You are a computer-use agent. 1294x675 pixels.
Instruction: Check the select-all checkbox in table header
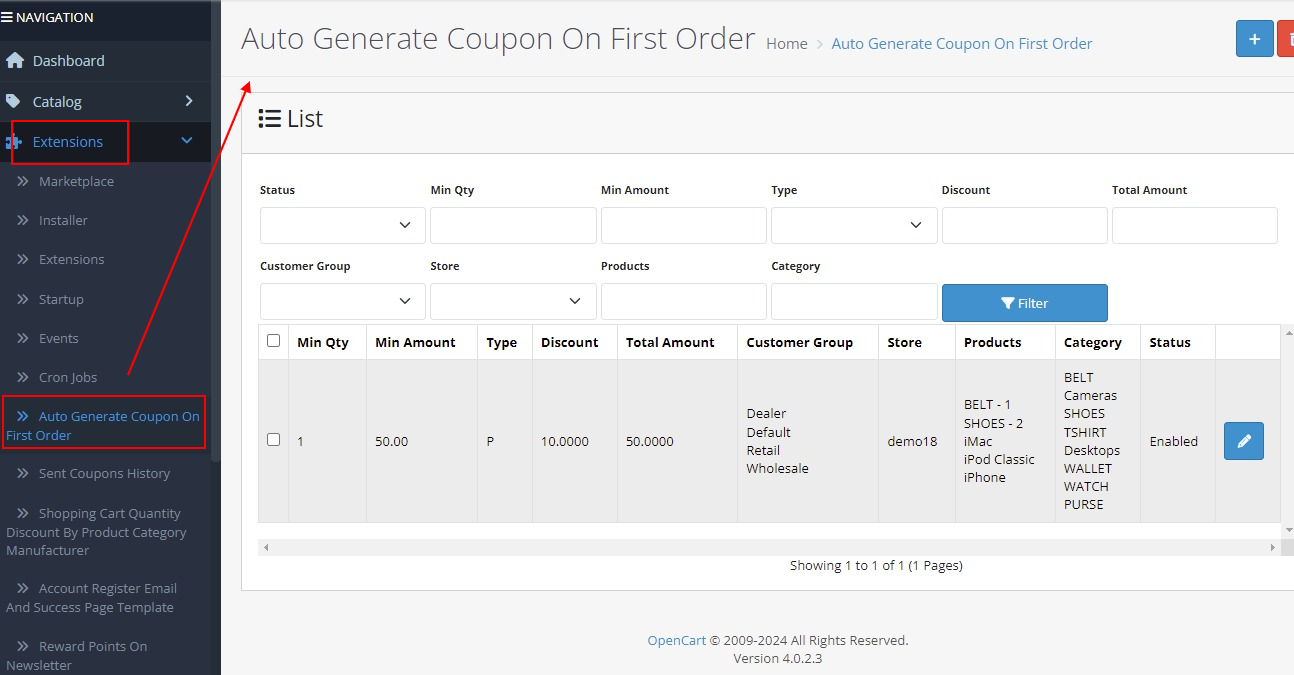click(274, 341)
